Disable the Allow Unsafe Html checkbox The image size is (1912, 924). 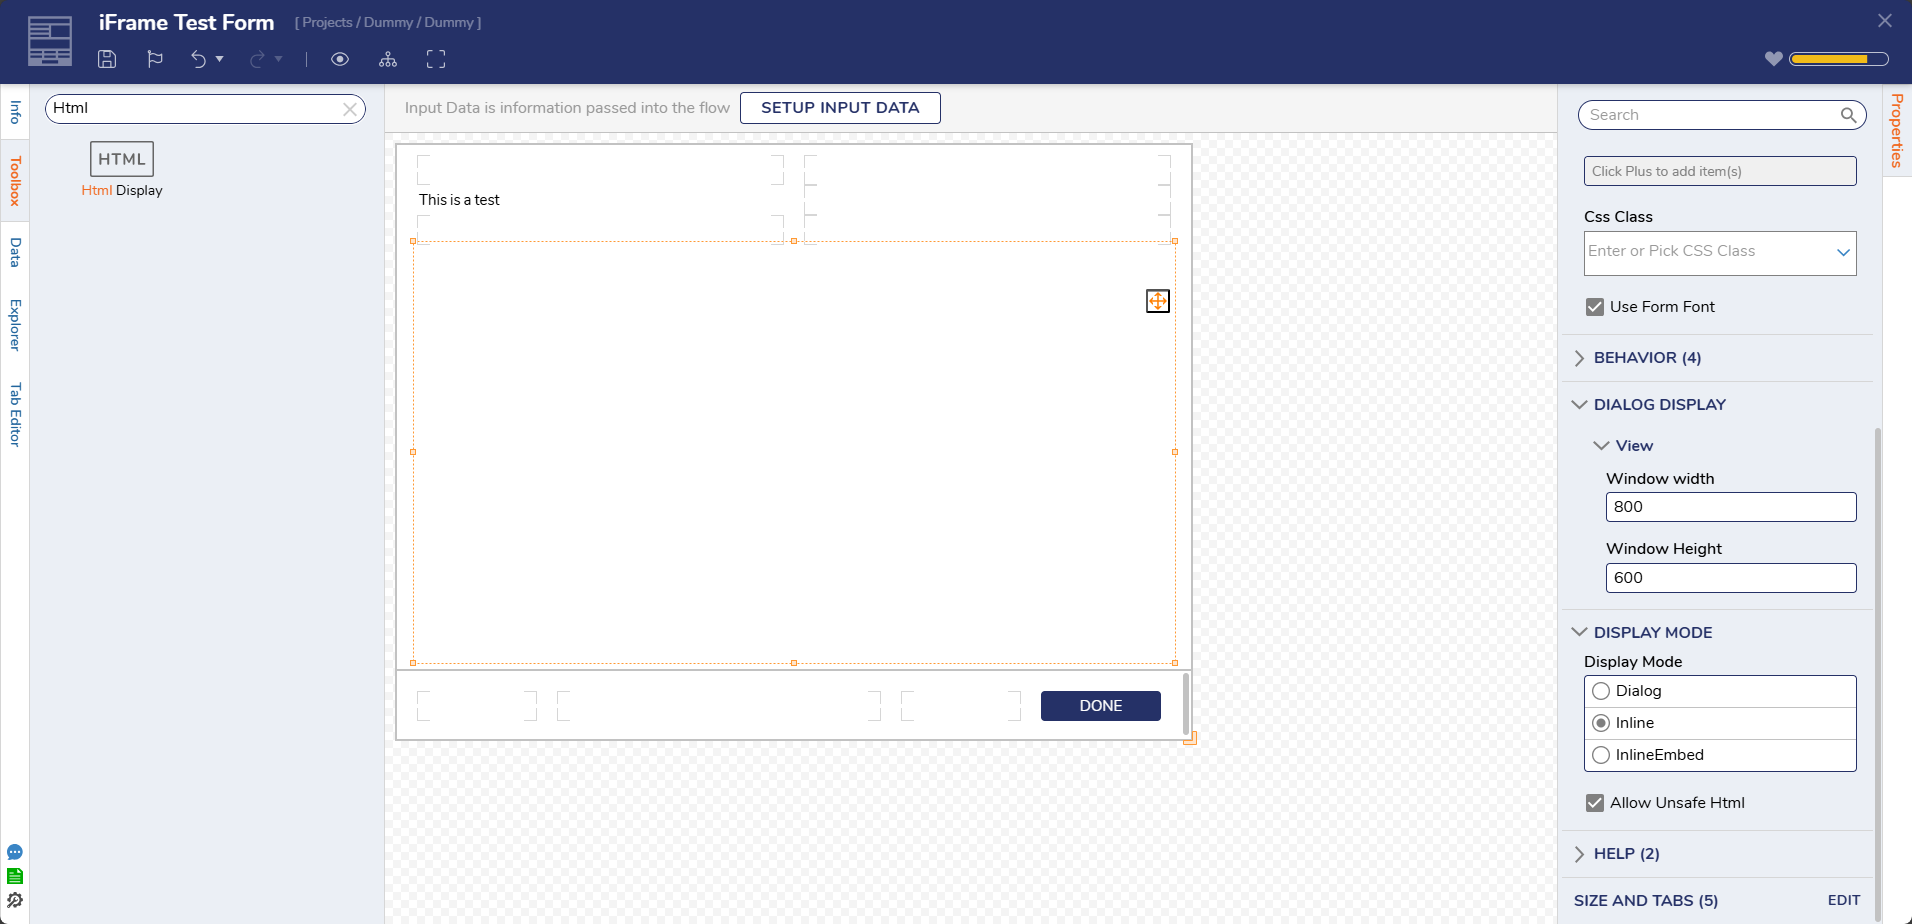[1595, 803]
